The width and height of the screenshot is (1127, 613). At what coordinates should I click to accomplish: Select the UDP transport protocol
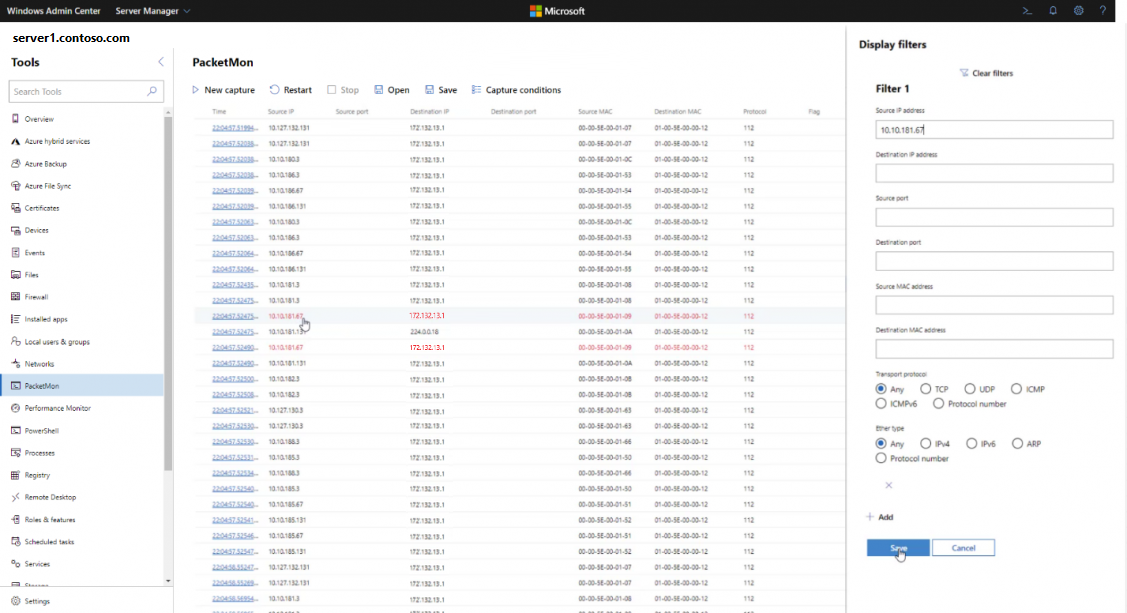point(970,389)
